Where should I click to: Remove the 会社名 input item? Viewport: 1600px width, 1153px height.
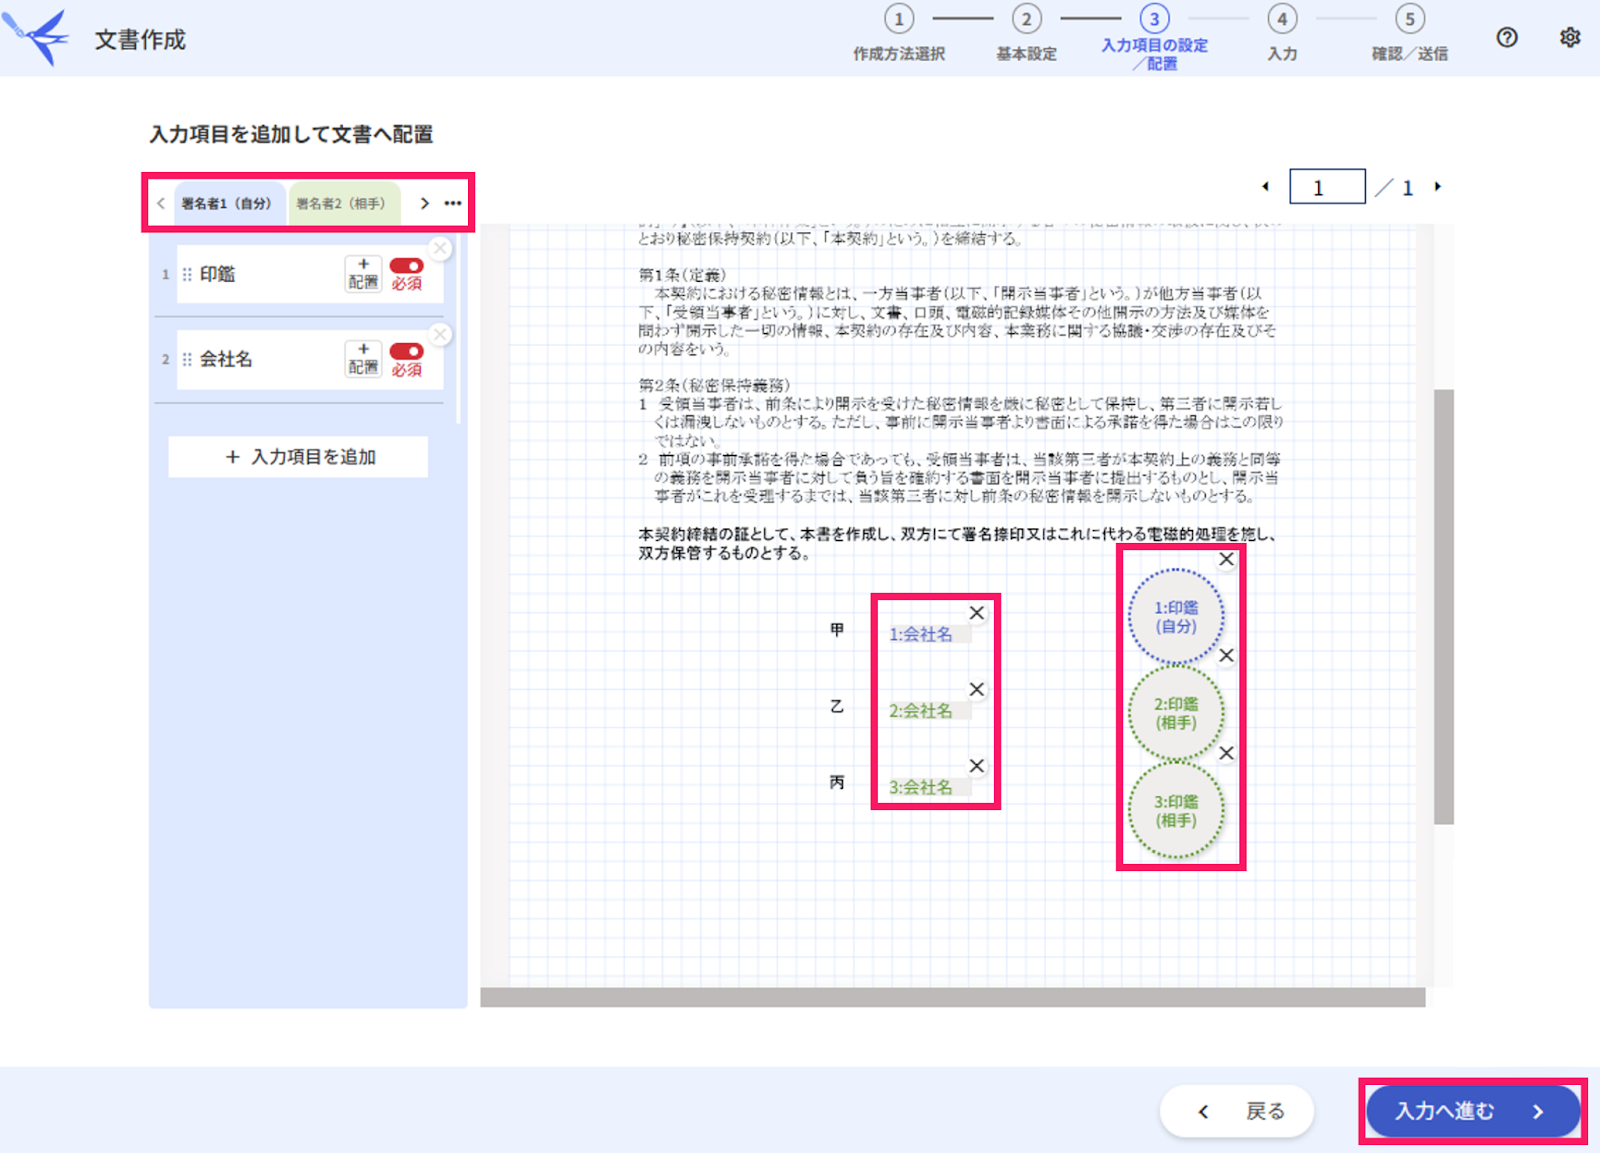pyautogui.click(x=440, y=334)
